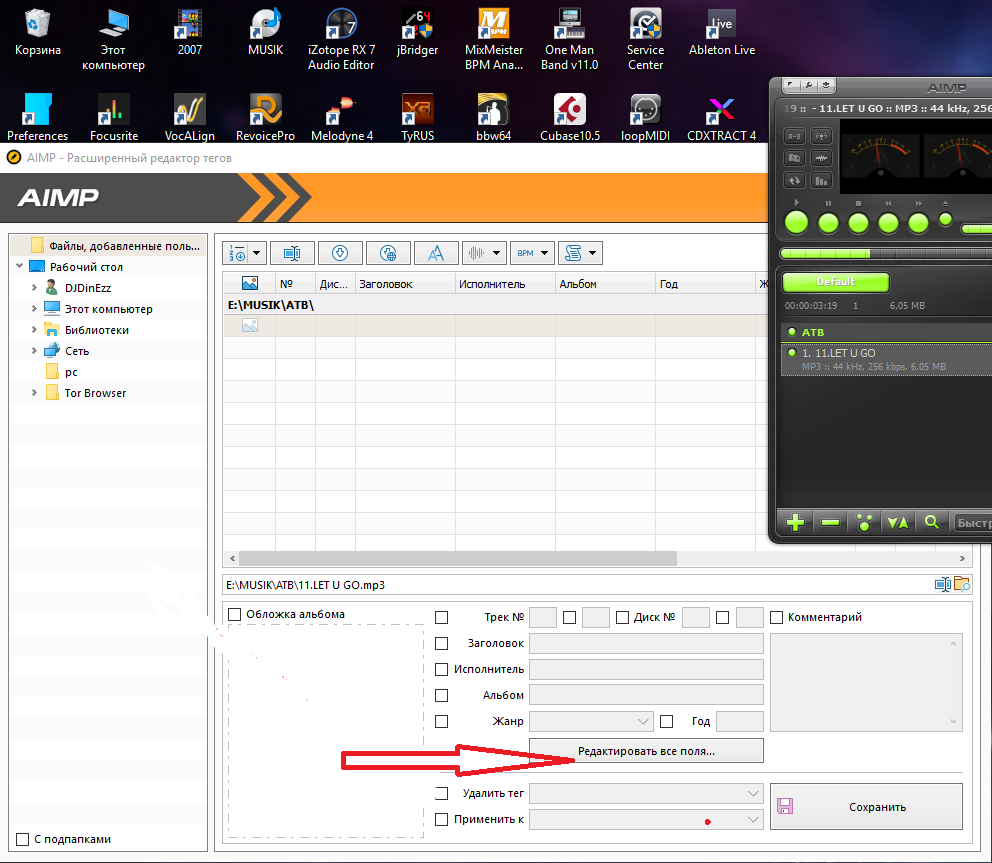Enable the Применить к checkbox
Viewport: 992px width, 863px height.
pos(442,819)
